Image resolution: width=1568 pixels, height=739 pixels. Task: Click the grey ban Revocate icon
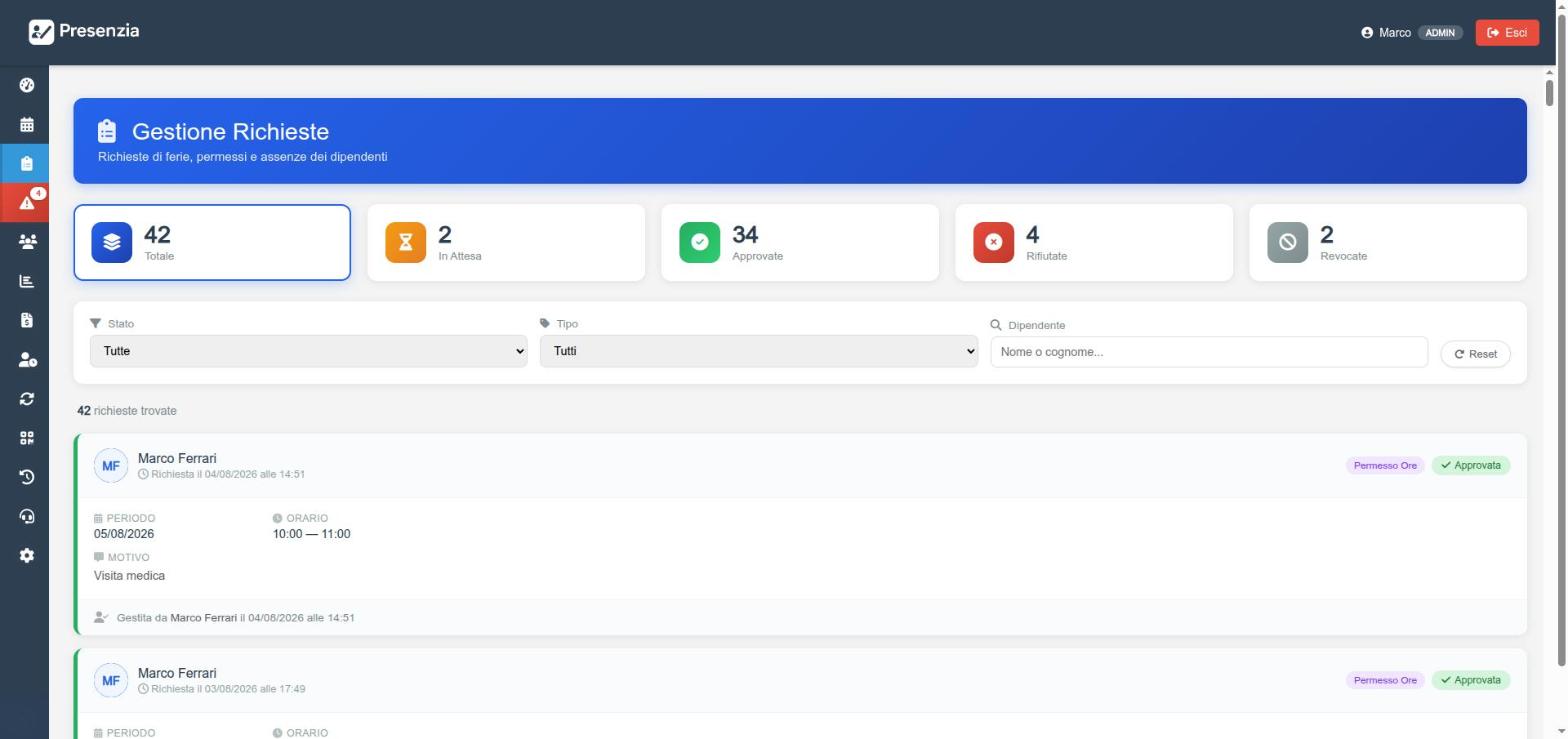click(1288, 242)
